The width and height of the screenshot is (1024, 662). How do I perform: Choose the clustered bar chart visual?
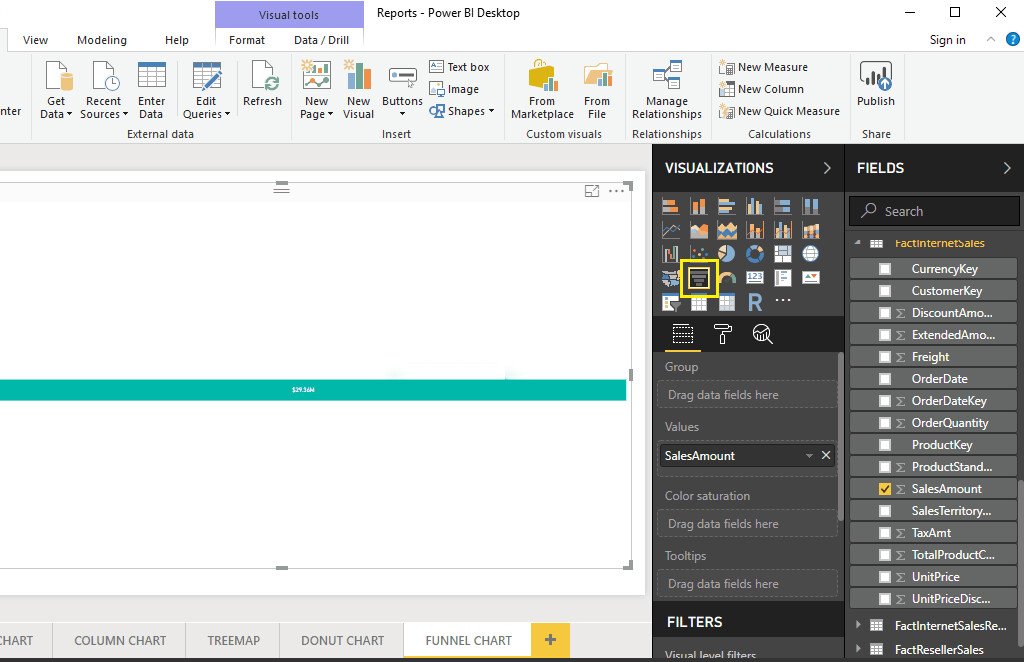click(x=727, y=207)
